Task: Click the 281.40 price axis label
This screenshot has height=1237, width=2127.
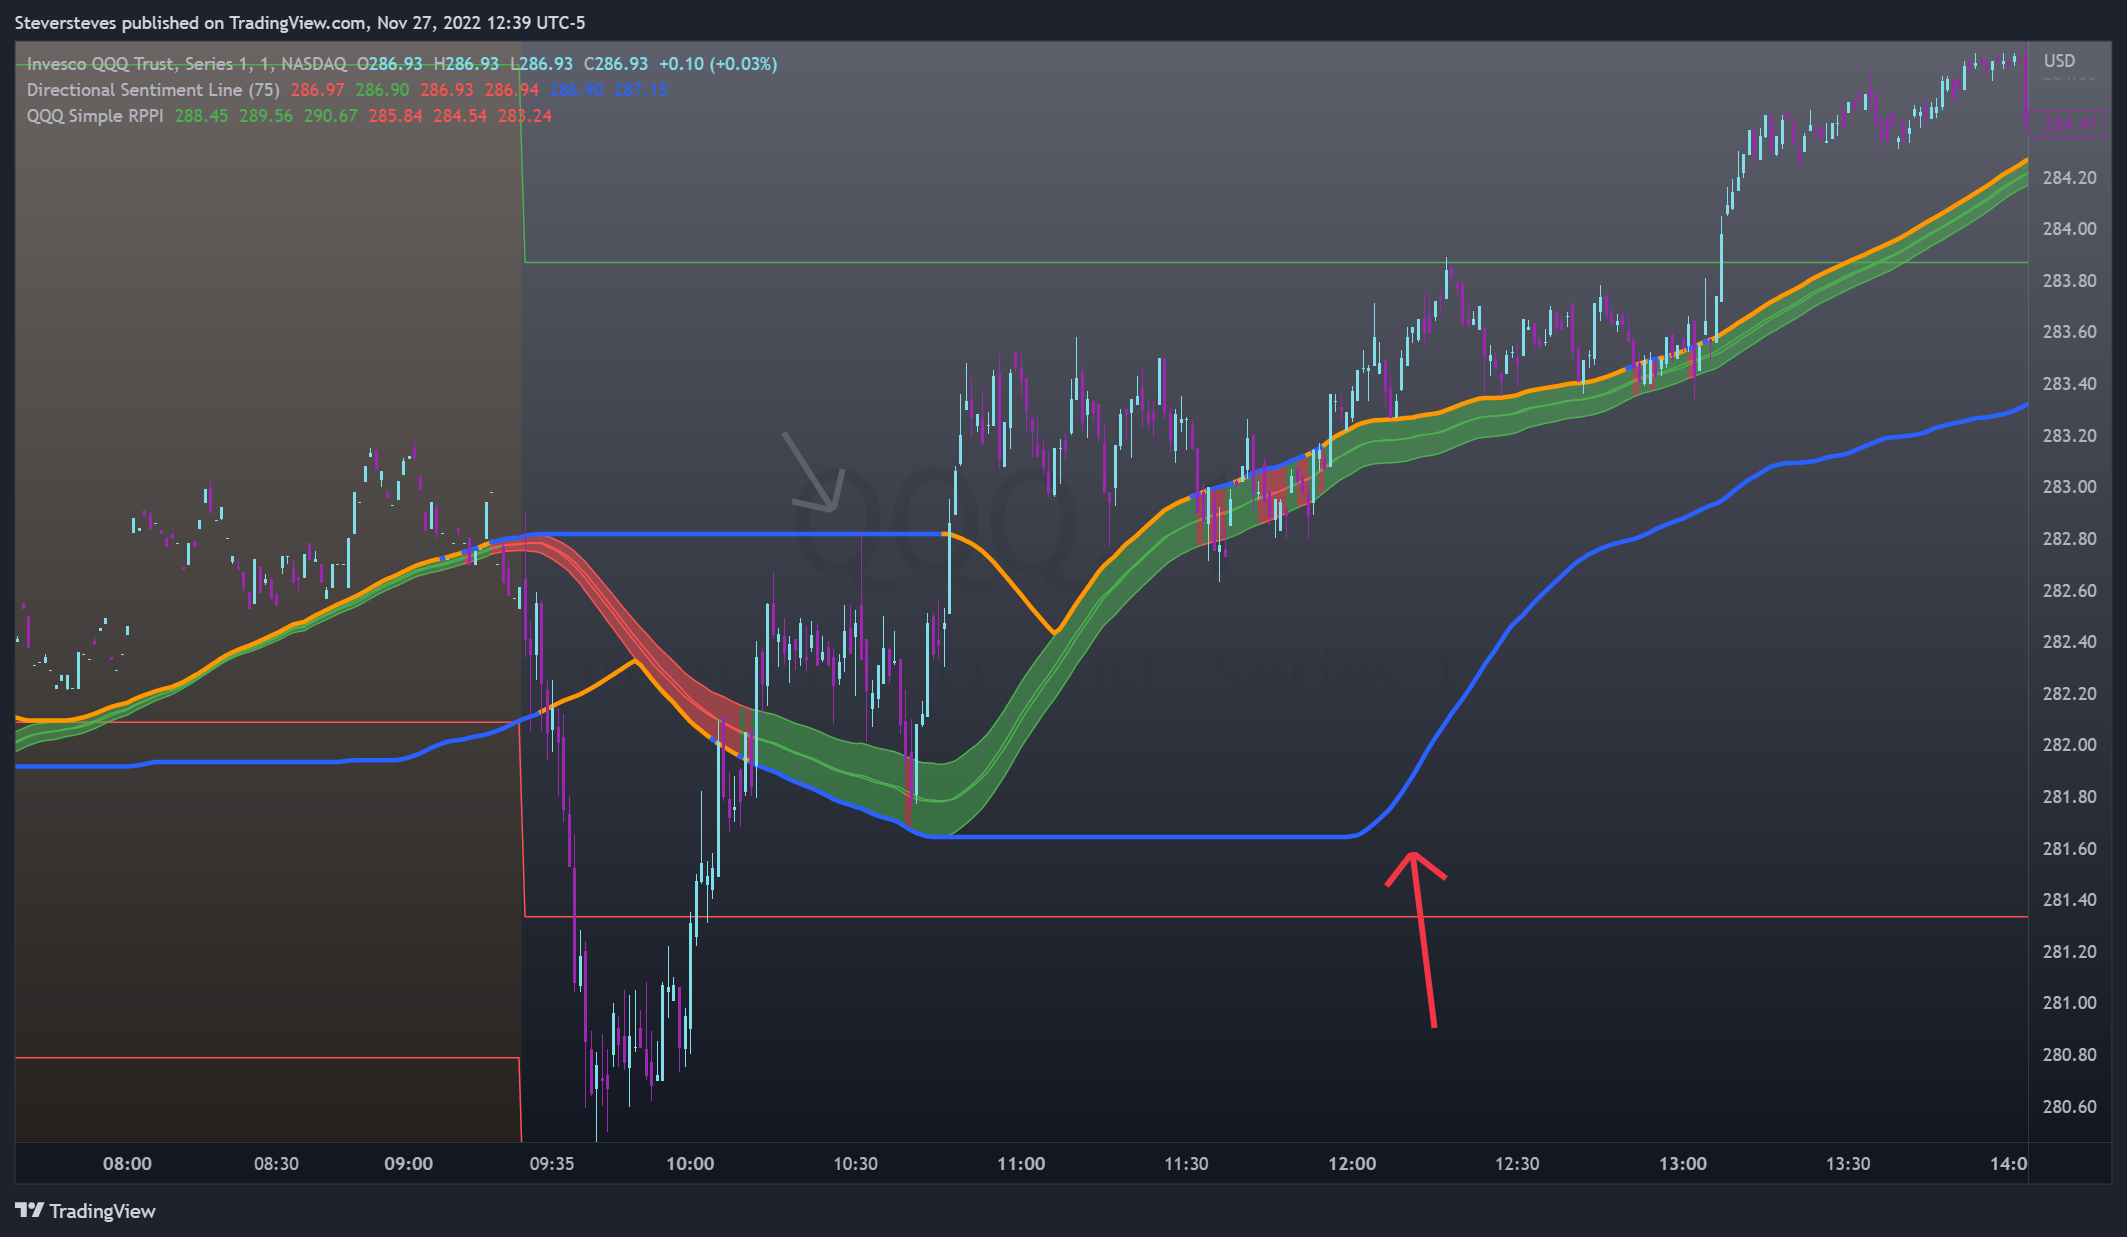Action: point(2069,900)
